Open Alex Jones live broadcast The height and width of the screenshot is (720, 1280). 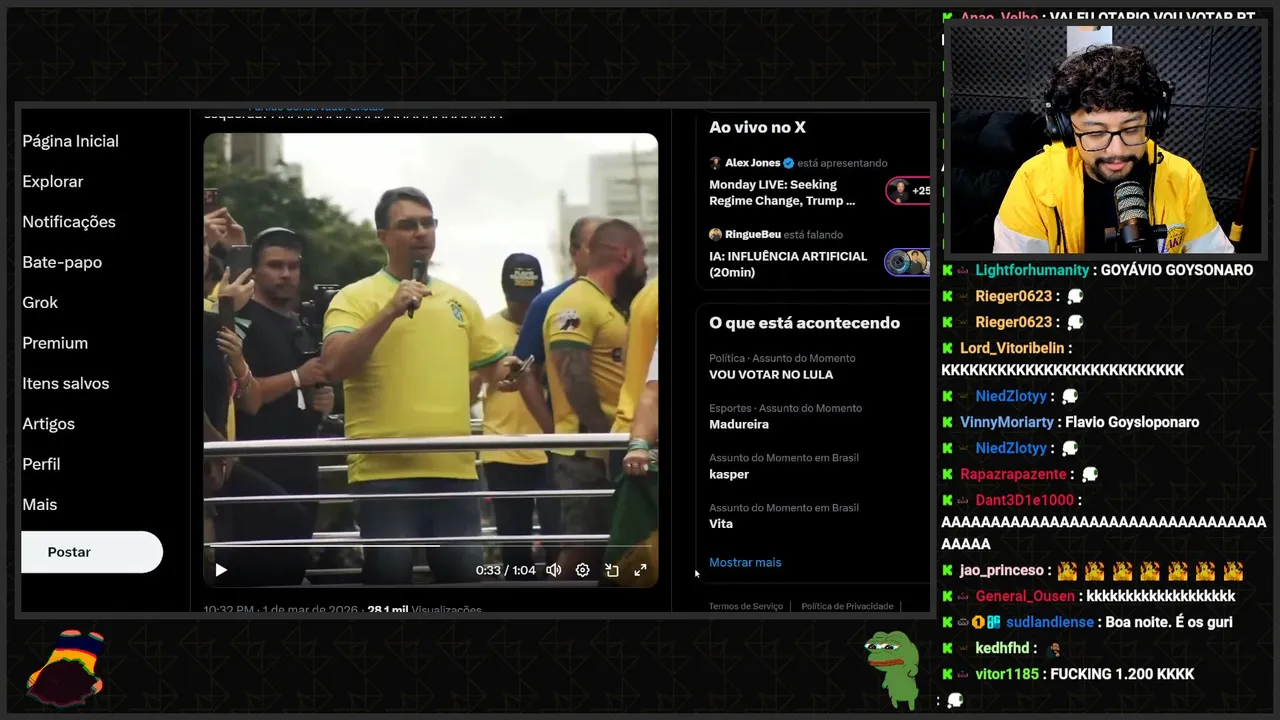coord(782,192)
